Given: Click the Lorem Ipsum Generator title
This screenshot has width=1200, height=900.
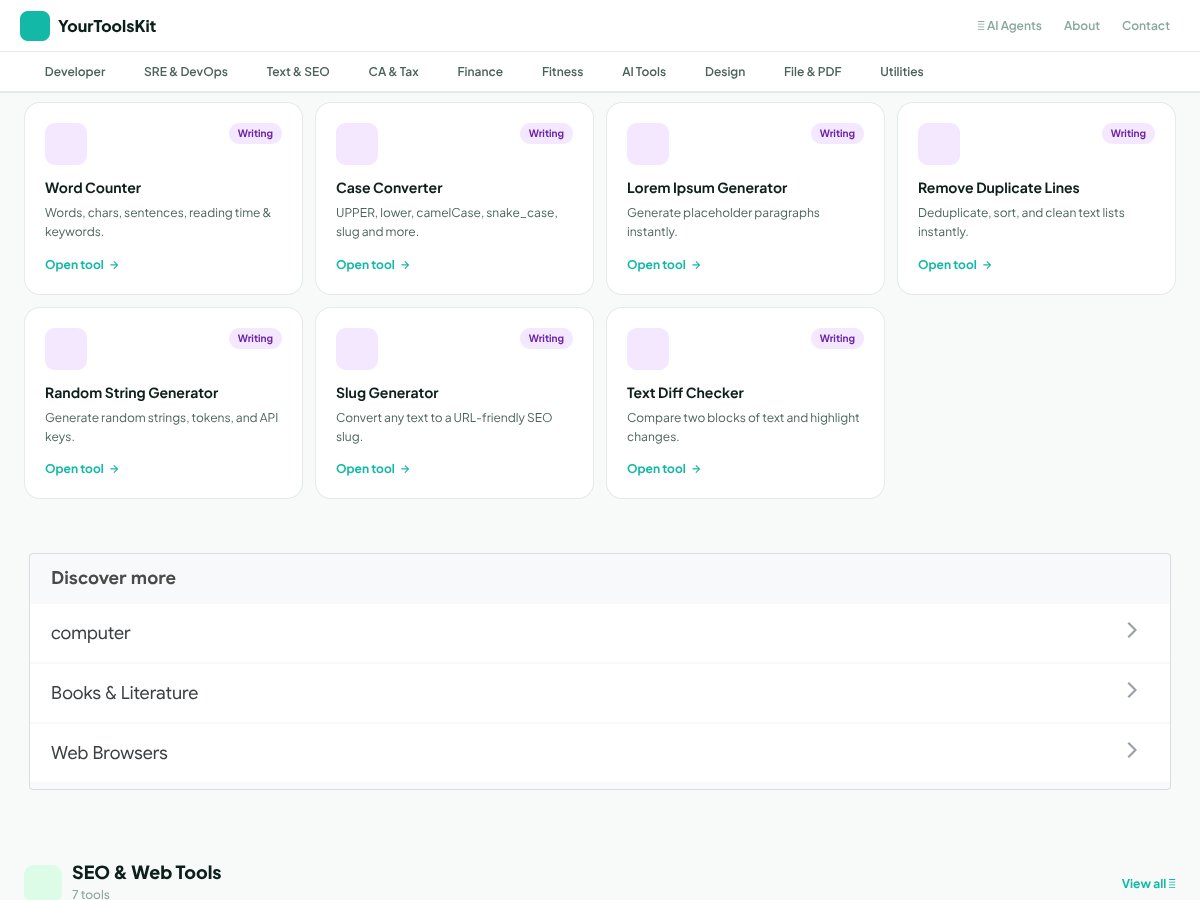Looking at the screenshot, I should point(707,188).
